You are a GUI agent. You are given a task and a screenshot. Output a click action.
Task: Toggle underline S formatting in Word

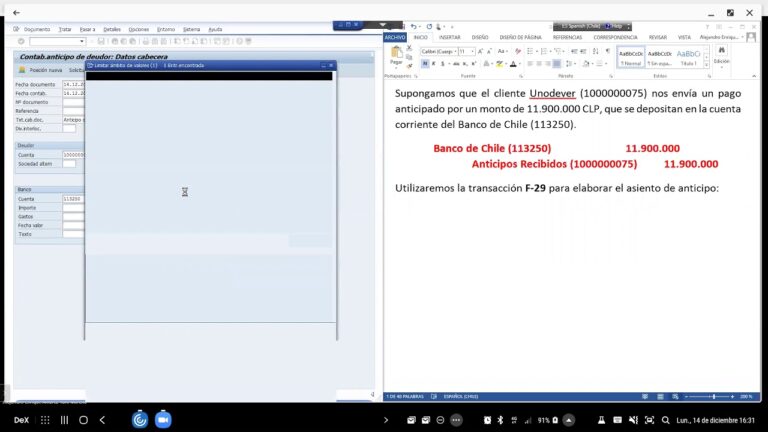pos(443,64)
